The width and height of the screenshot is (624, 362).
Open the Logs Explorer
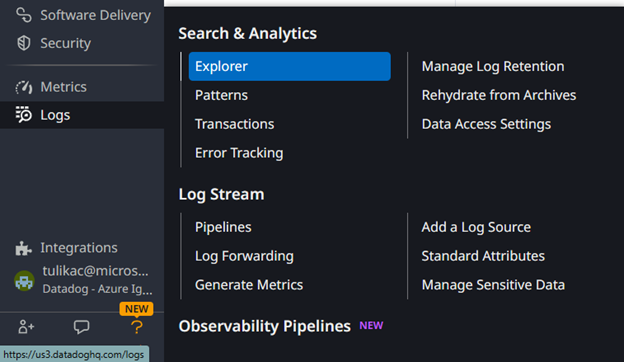290,66
